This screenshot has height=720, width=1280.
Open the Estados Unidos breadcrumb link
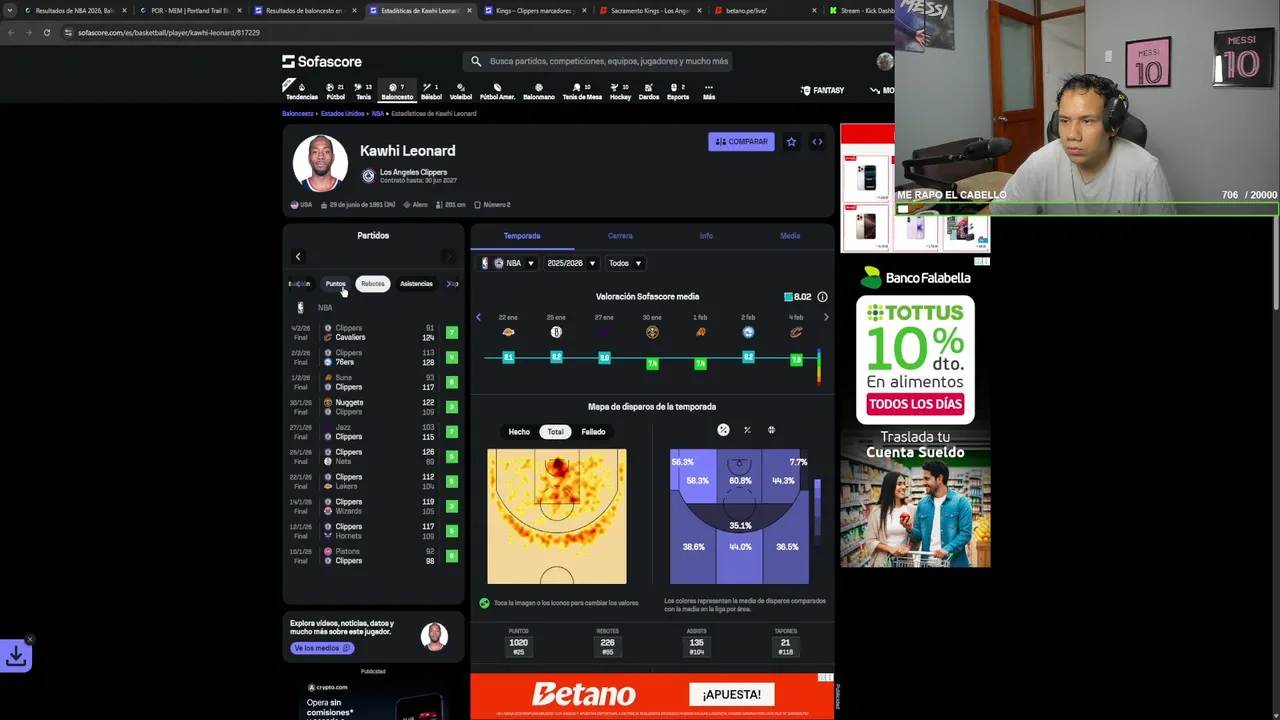pyautogui.click(x=342, y=114)
